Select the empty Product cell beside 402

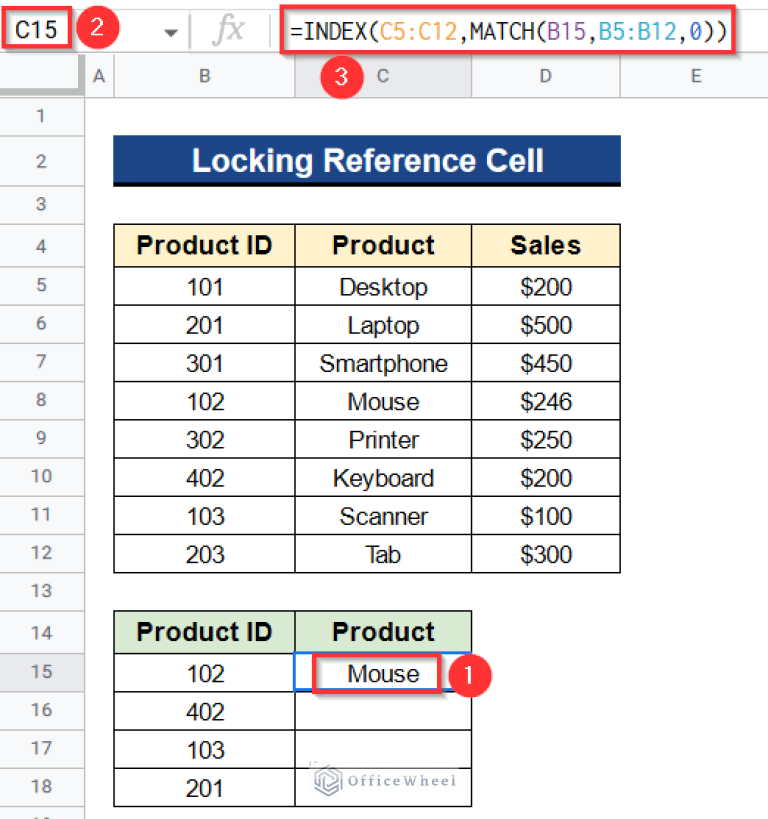[x=383, y=711]
